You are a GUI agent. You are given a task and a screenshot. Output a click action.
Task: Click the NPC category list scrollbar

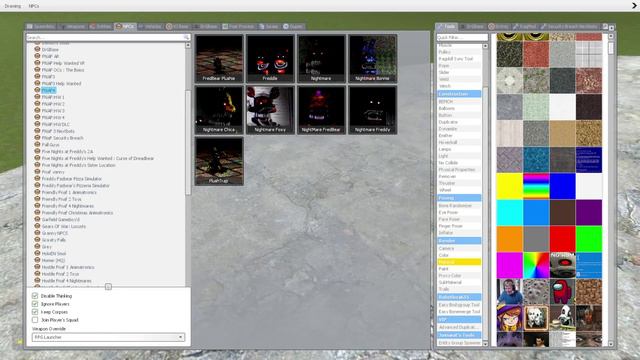click(188, 143)
